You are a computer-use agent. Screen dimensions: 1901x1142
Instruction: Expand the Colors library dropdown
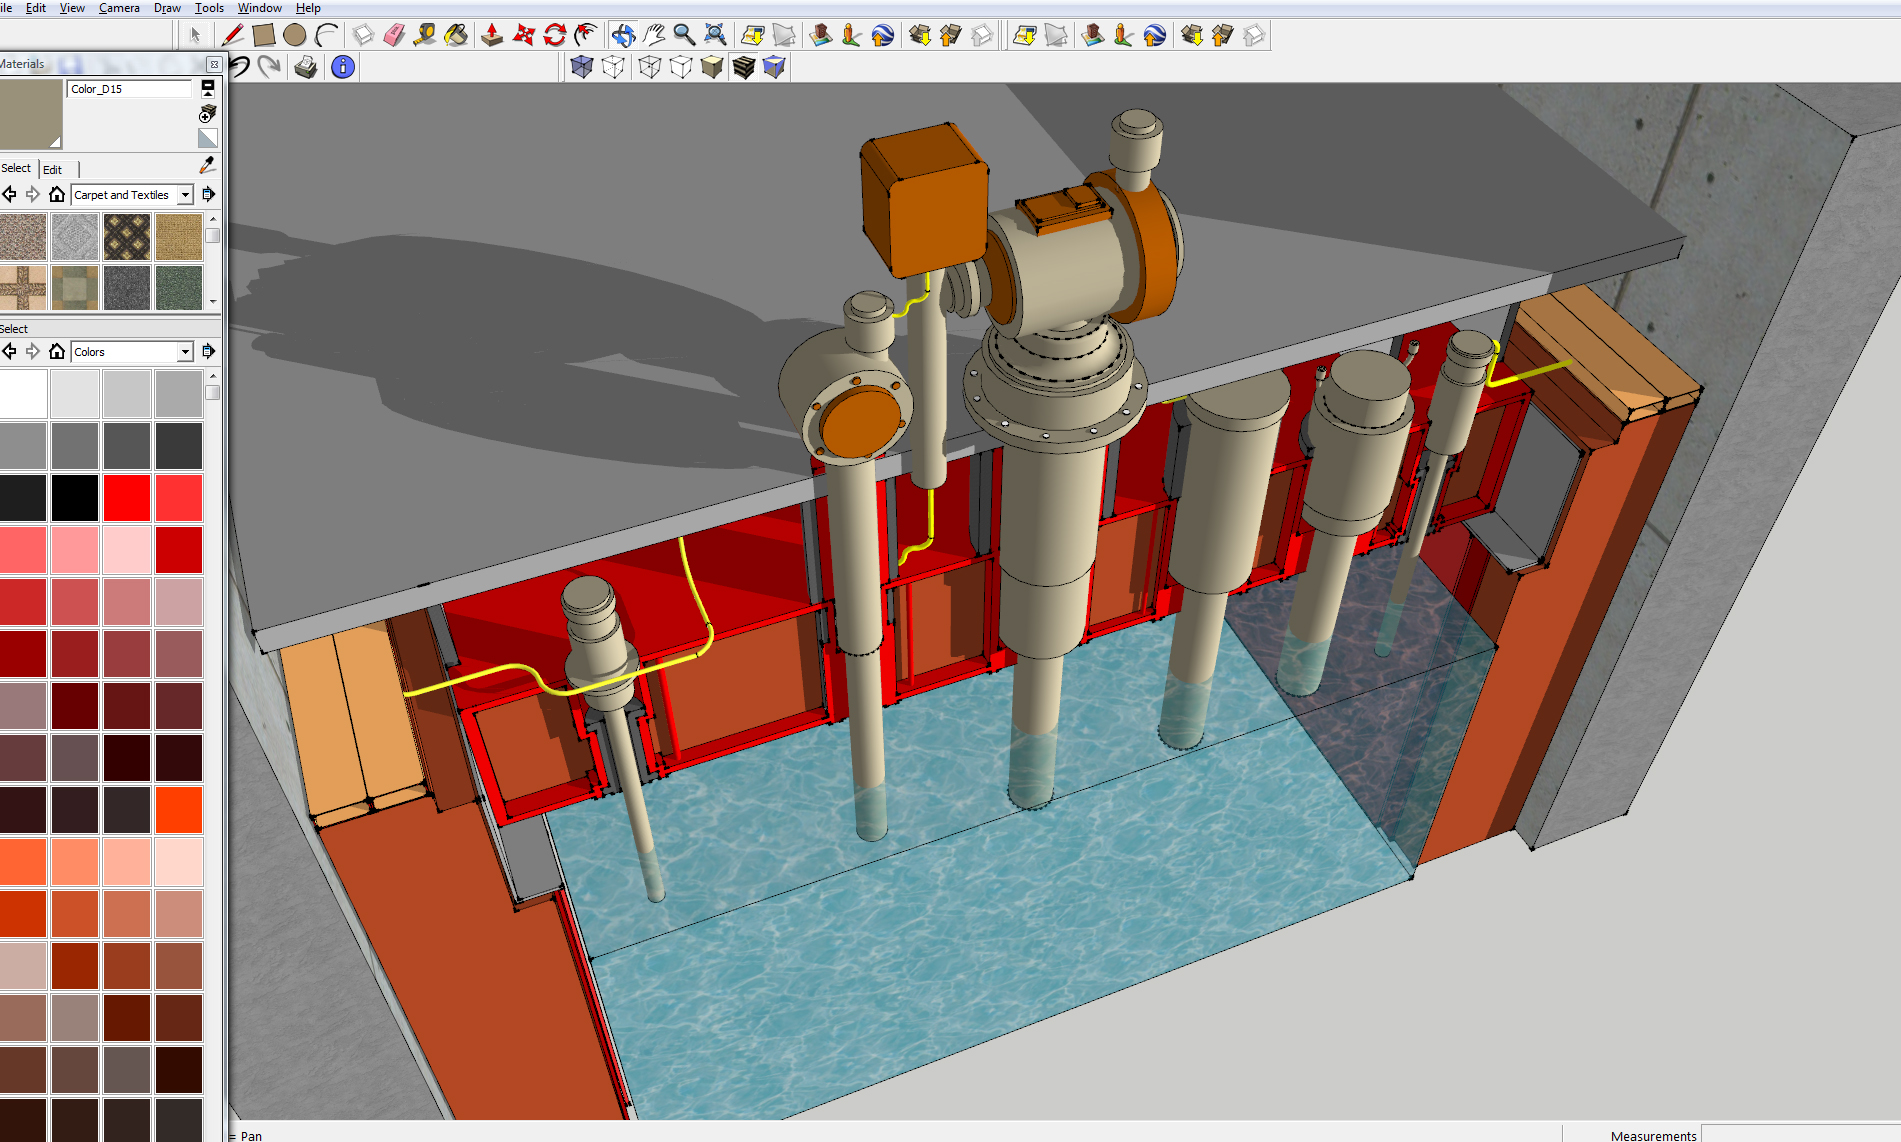pos(185,352)
